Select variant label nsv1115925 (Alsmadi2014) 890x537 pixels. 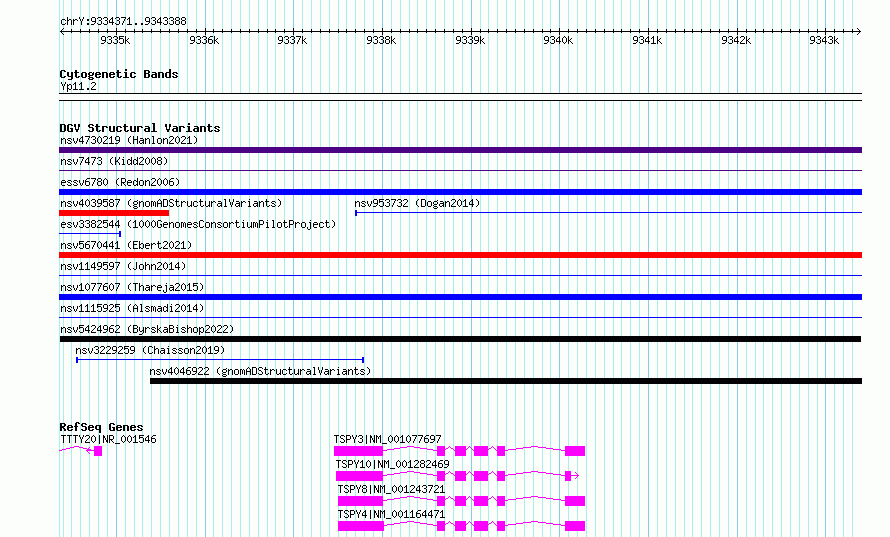(132, 308)
